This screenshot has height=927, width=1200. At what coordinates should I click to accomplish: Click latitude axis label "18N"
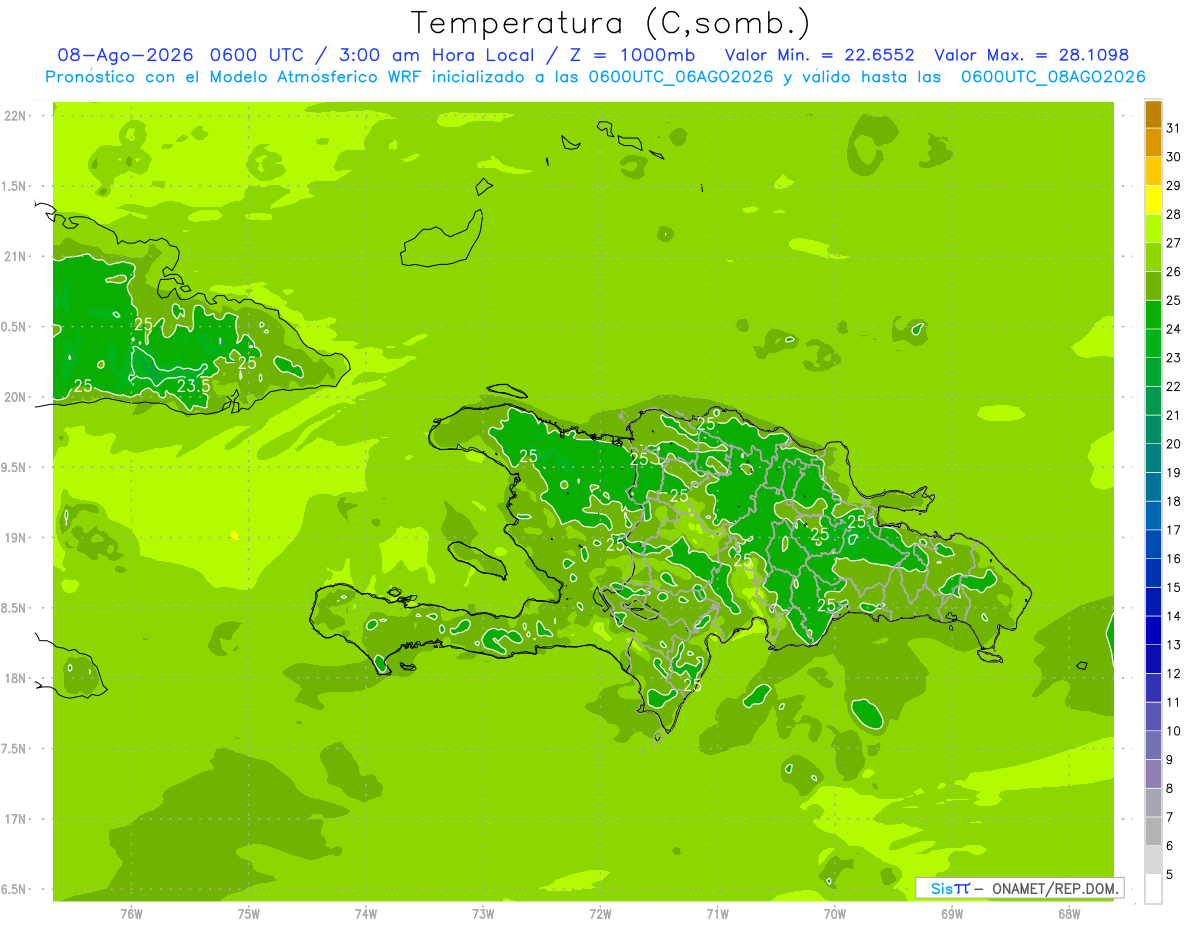tap(14, 678)
